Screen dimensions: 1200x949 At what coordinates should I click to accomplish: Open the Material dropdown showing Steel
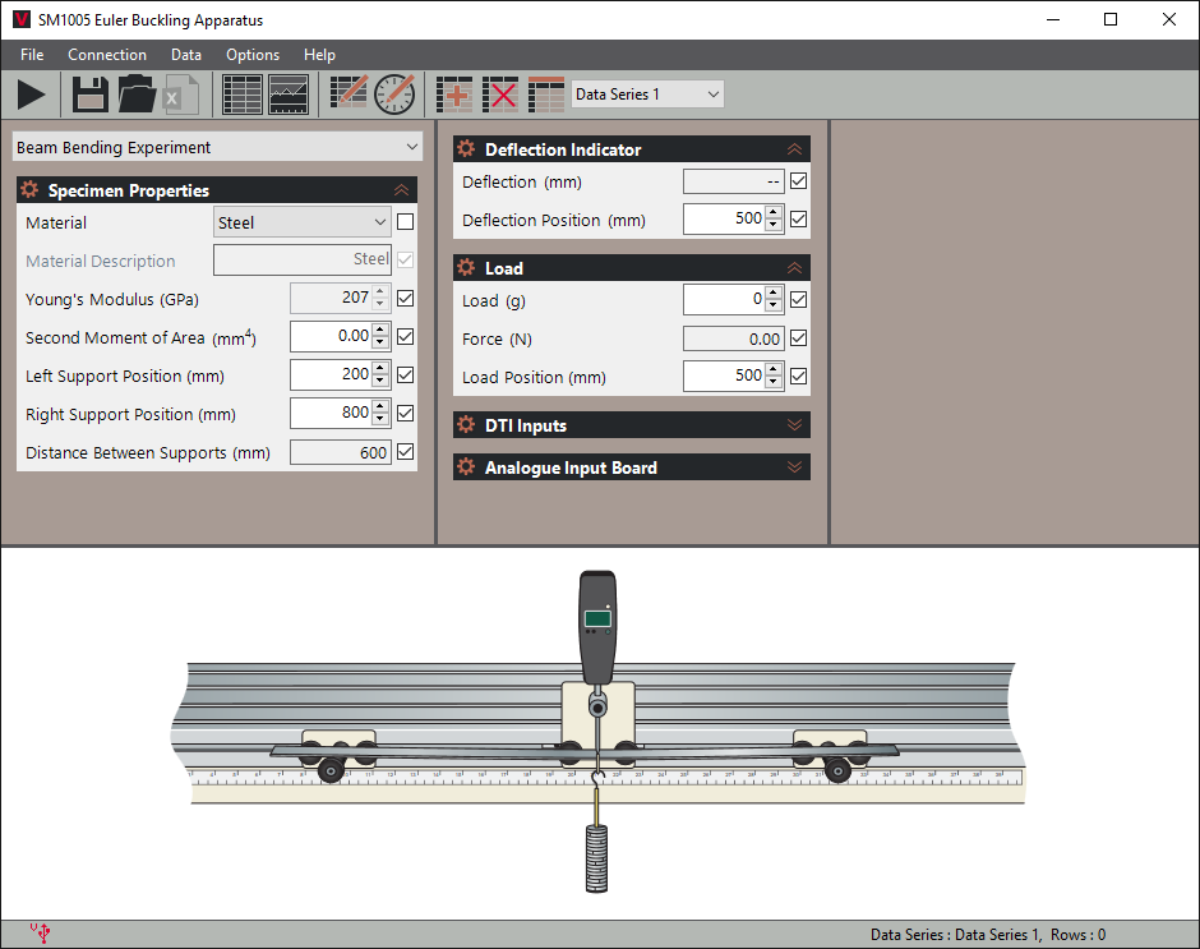[x=301, y=221]
